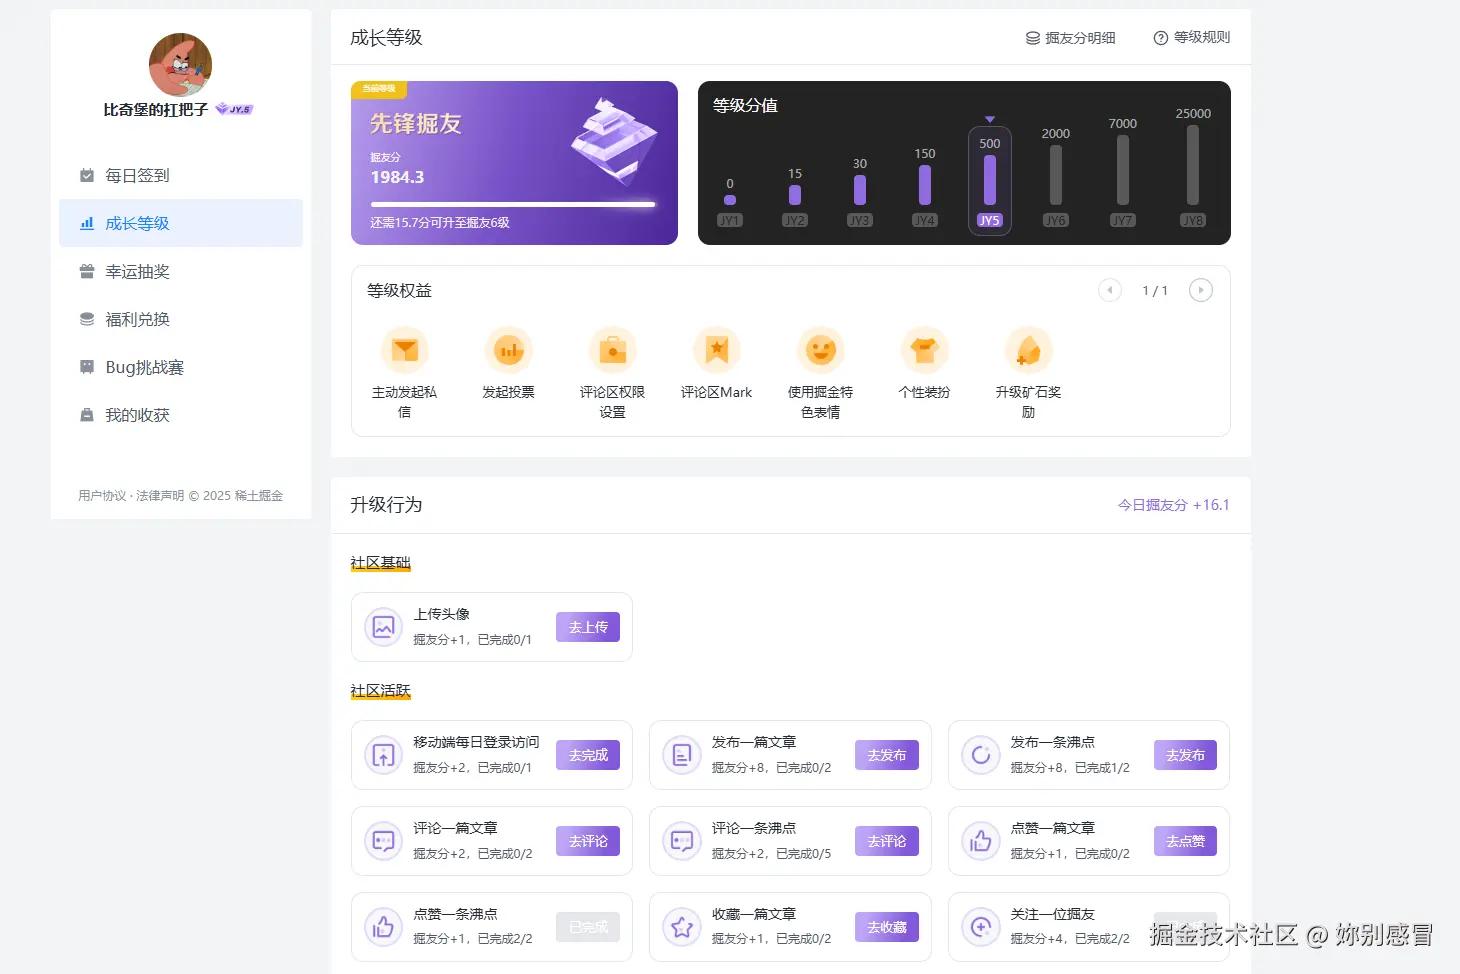Image resolution: width=1460 pixels, height=974 pixels.
Task: Click the previous page arrow in 等级权益
Action: (x=1109, y=290)
